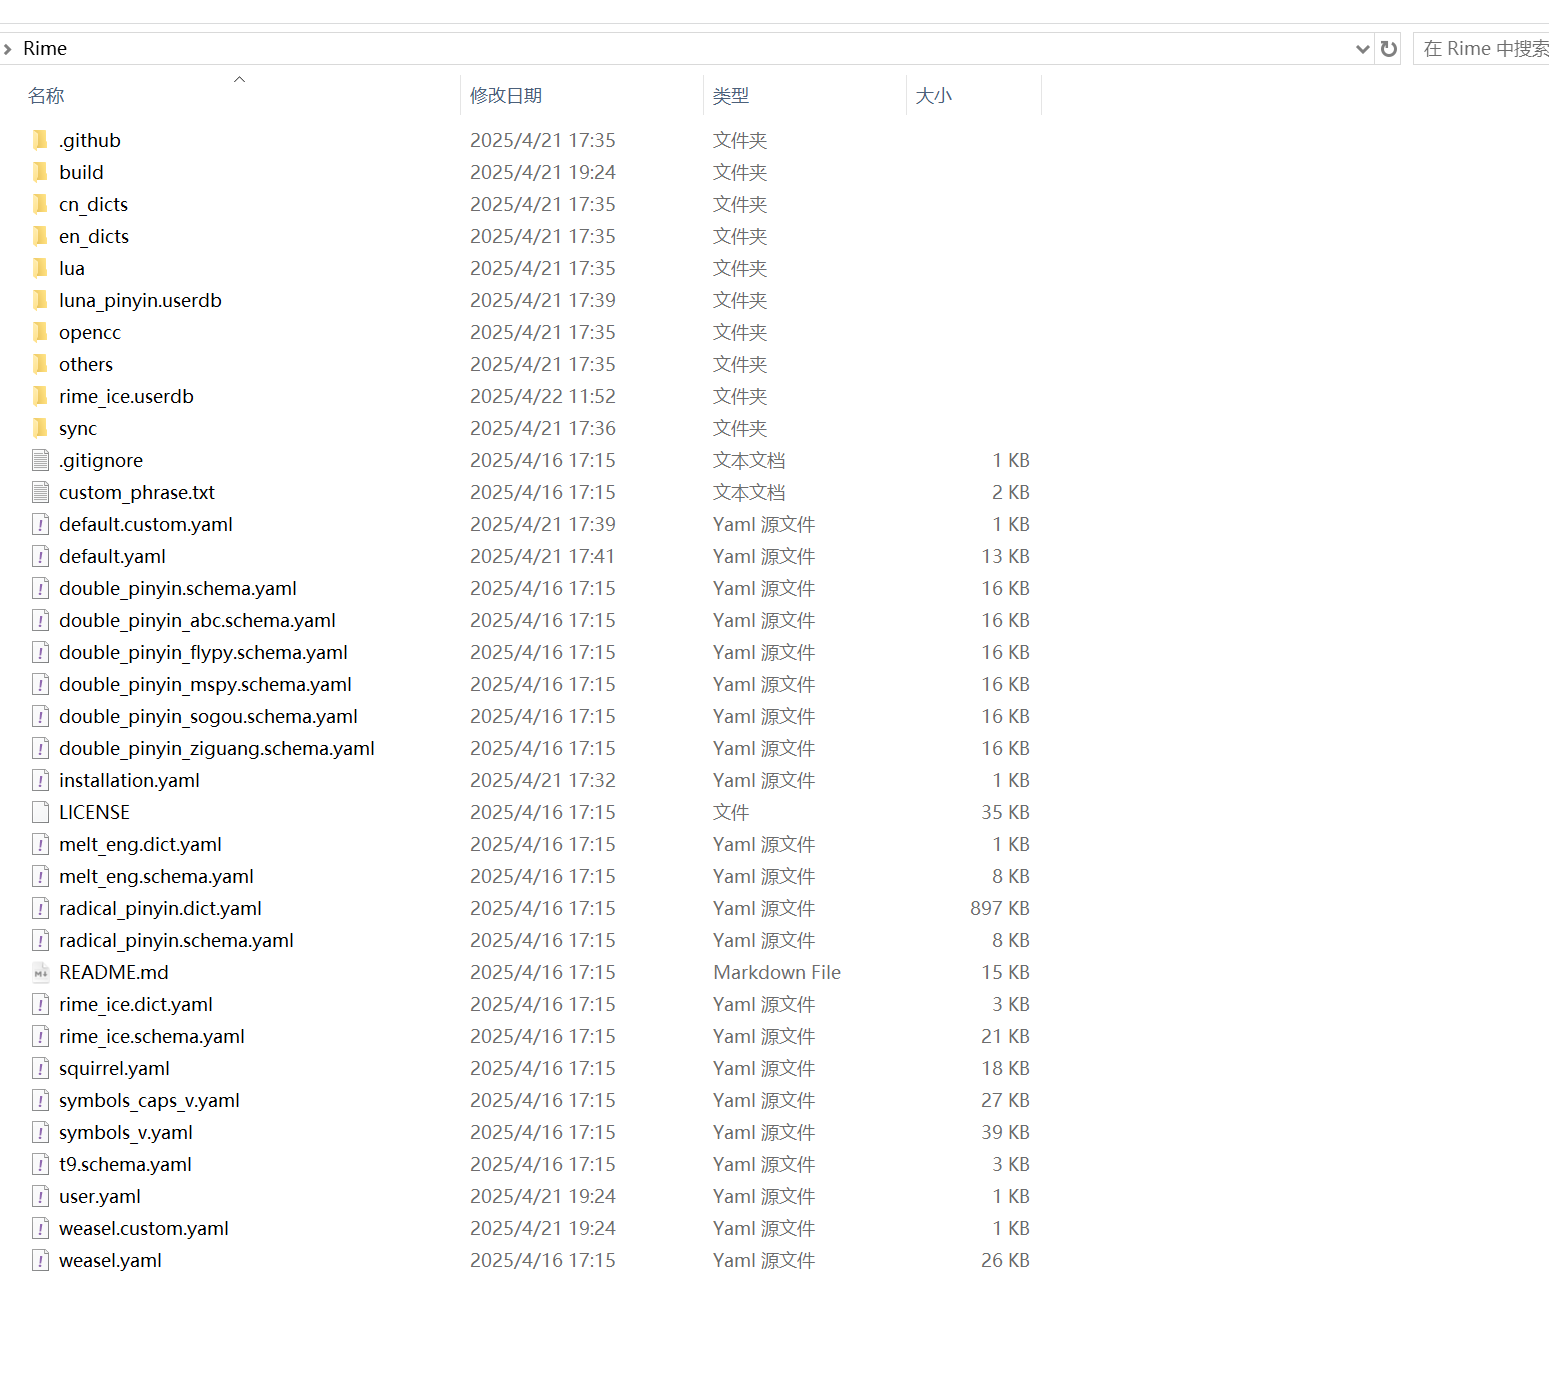Click the cn_dicts folder icon
Image resolution: width=1549 pixels, height=1387 pixels.
tap(40, 204)
